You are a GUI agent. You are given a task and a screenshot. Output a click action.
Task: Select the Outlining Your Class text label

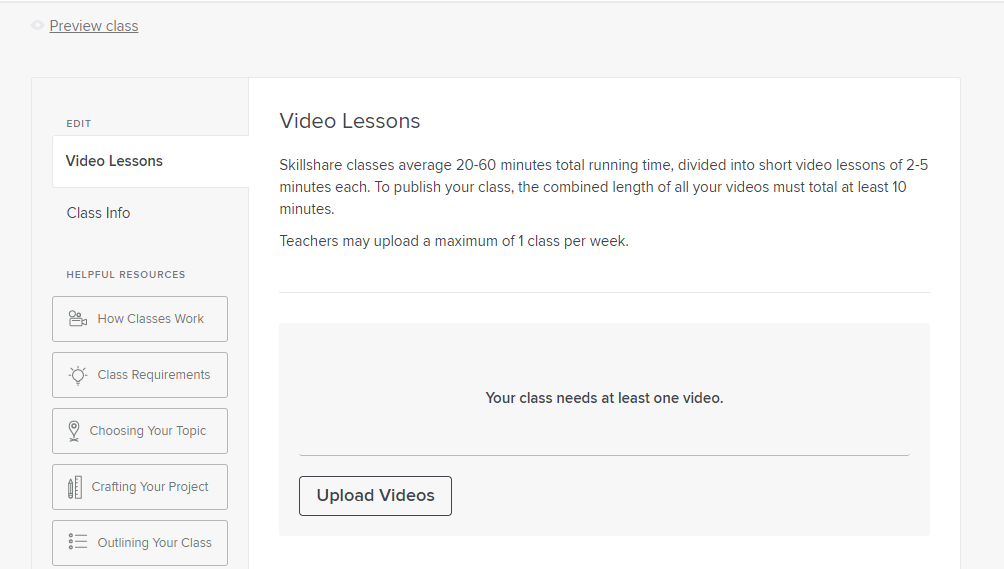(x=154, y=543)
